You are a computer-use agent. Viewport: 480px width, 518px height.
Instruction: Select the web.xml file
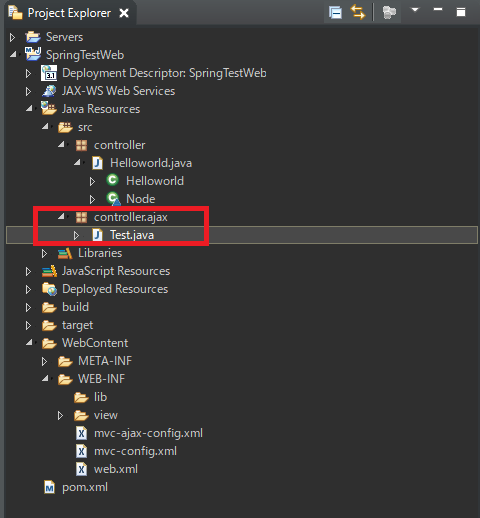(116, 469)
